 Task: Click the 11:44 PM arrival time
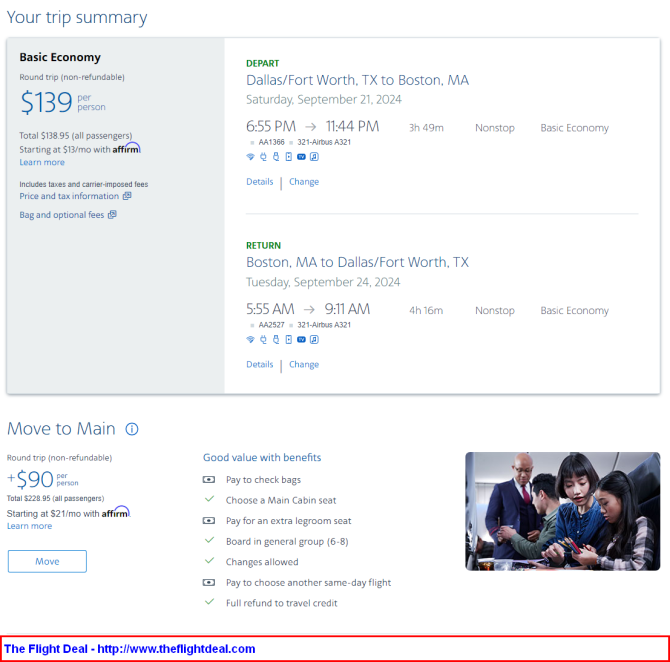353,127
